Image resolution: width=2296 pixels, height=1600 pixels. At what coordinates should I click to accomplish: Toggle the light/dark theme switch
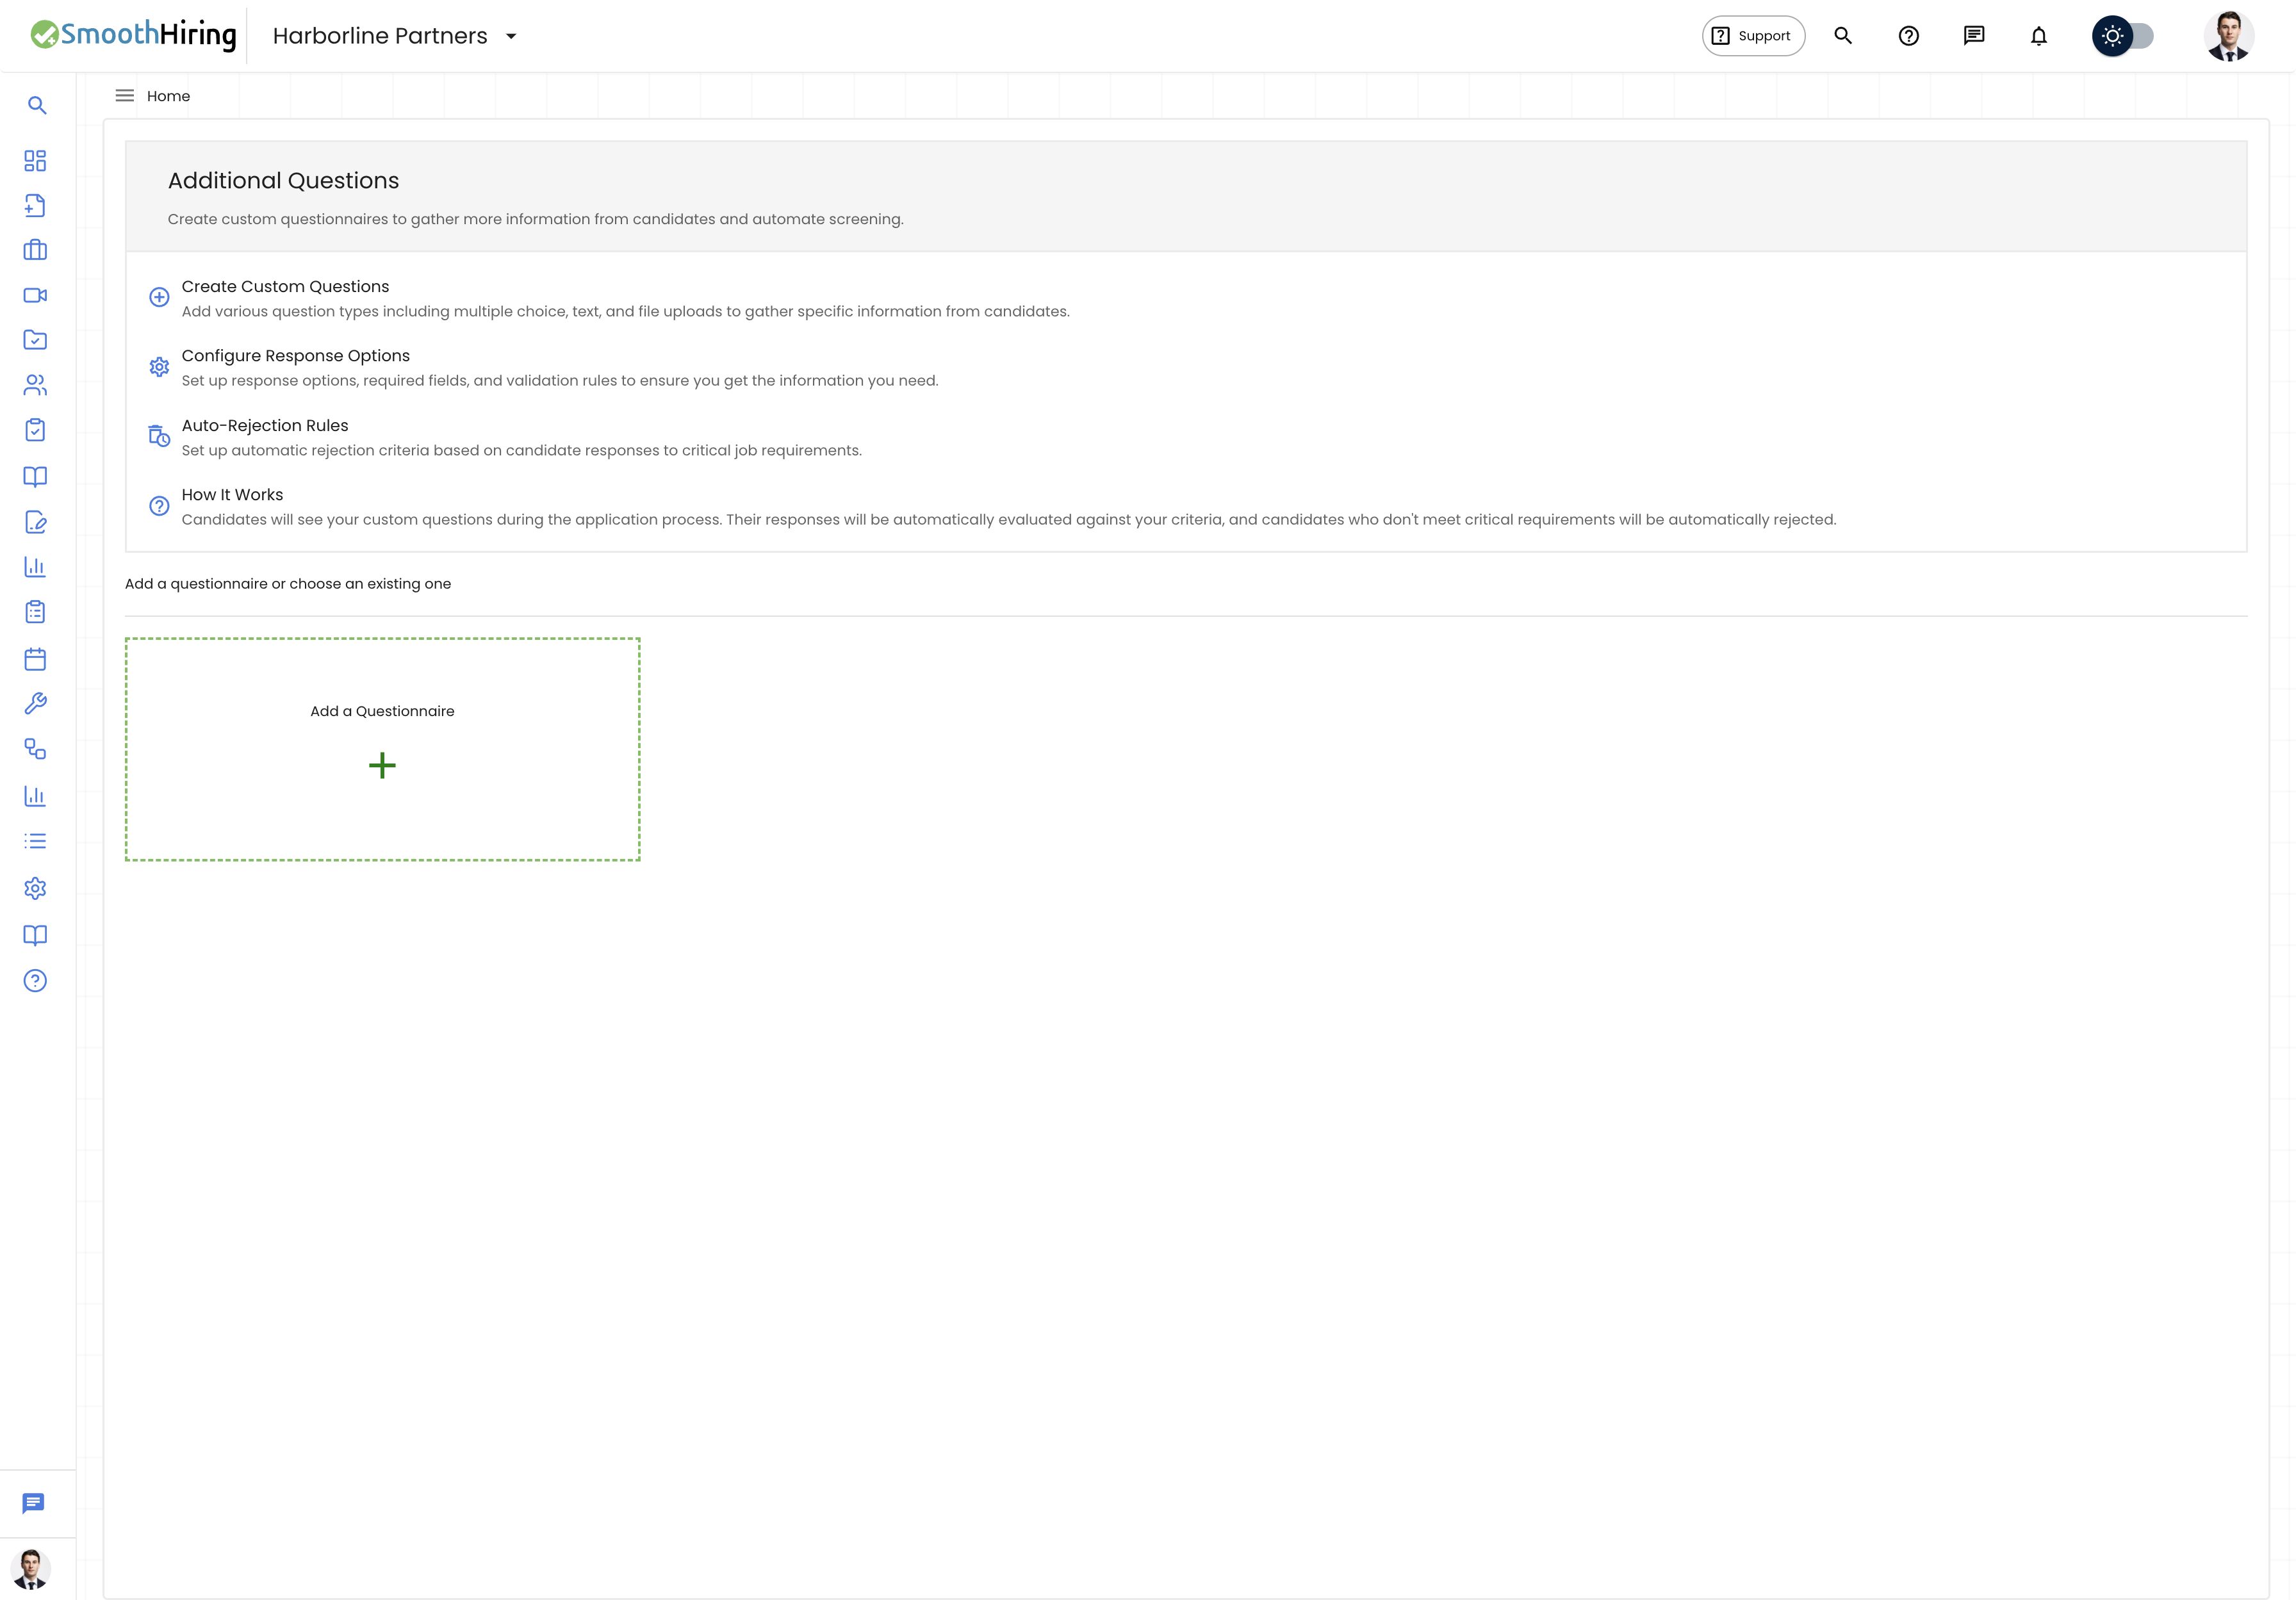click(2123, 36)
